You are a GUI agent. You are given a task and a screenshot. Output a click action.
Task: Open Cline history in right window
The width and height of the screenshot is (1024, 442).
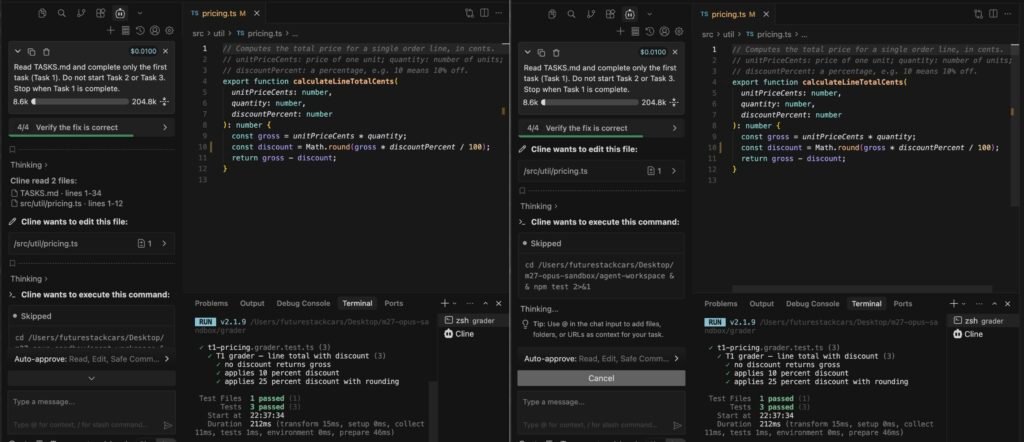pos(650,31)
